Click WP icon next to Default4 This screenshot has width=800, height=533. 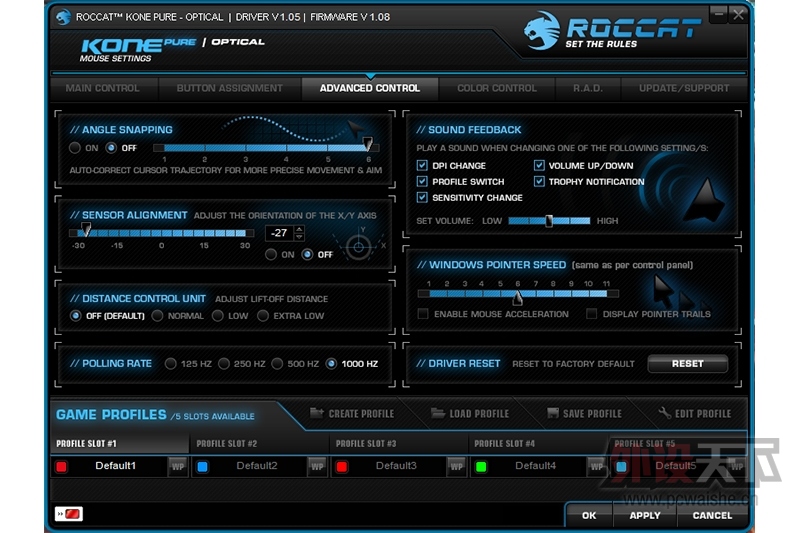(x=596, y=467)
